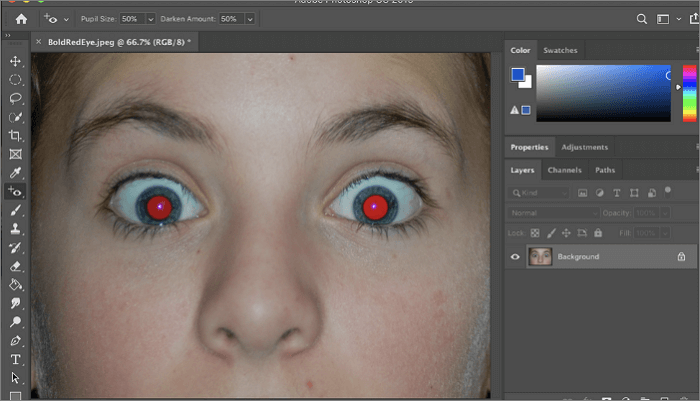
Task: Open the Darken Amount dropdown
Action: (248, 19)
